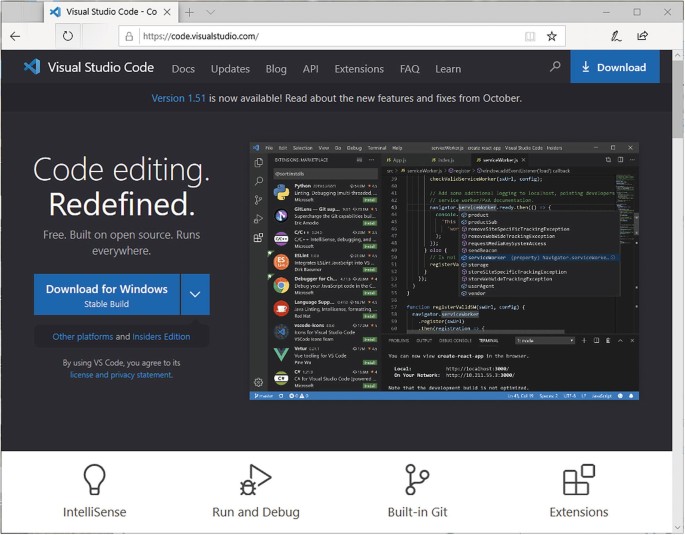
Task: Click the Extensions blocks icon
Action: pyautogui.click(x=578, y=480)
